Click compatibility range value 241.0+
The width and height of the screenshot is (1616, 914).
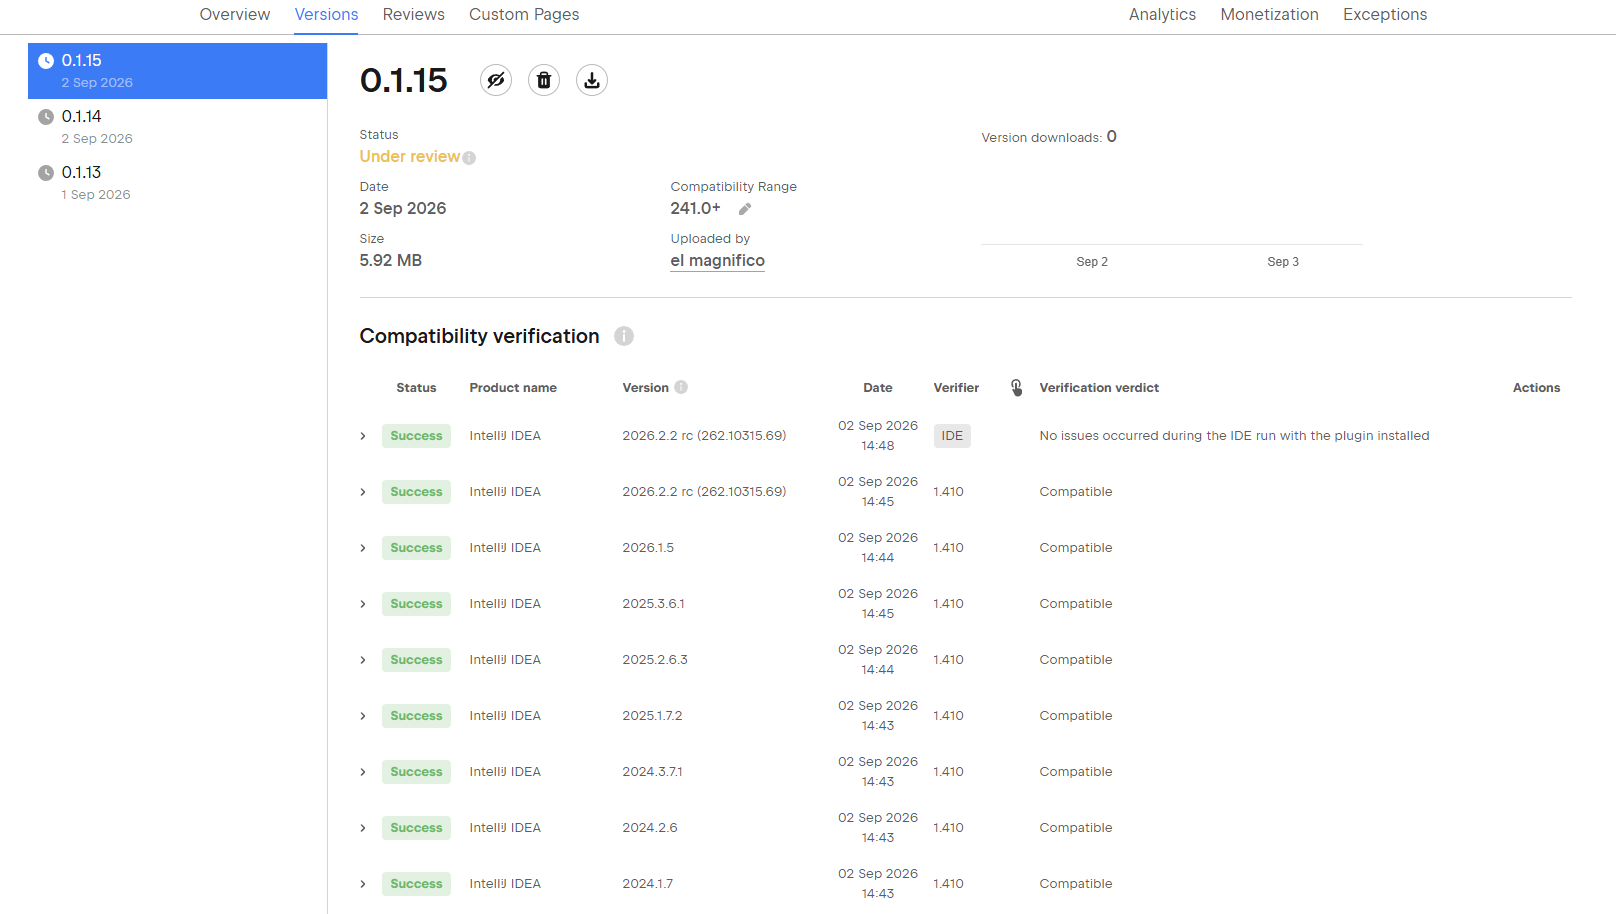[695, 209]
